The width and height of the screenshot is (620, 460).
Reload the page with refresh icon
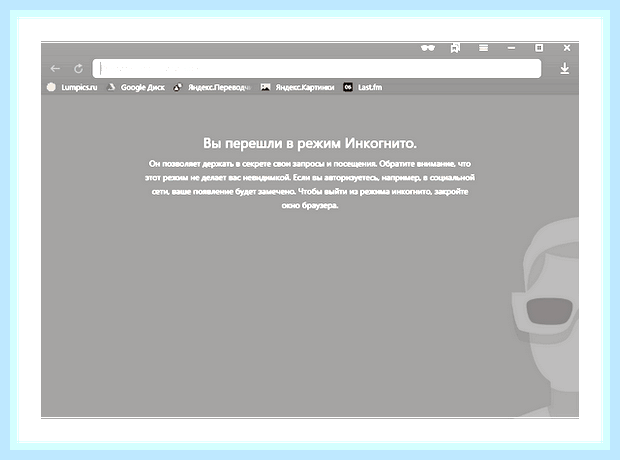pyautogui.click(x=78, y=69)
